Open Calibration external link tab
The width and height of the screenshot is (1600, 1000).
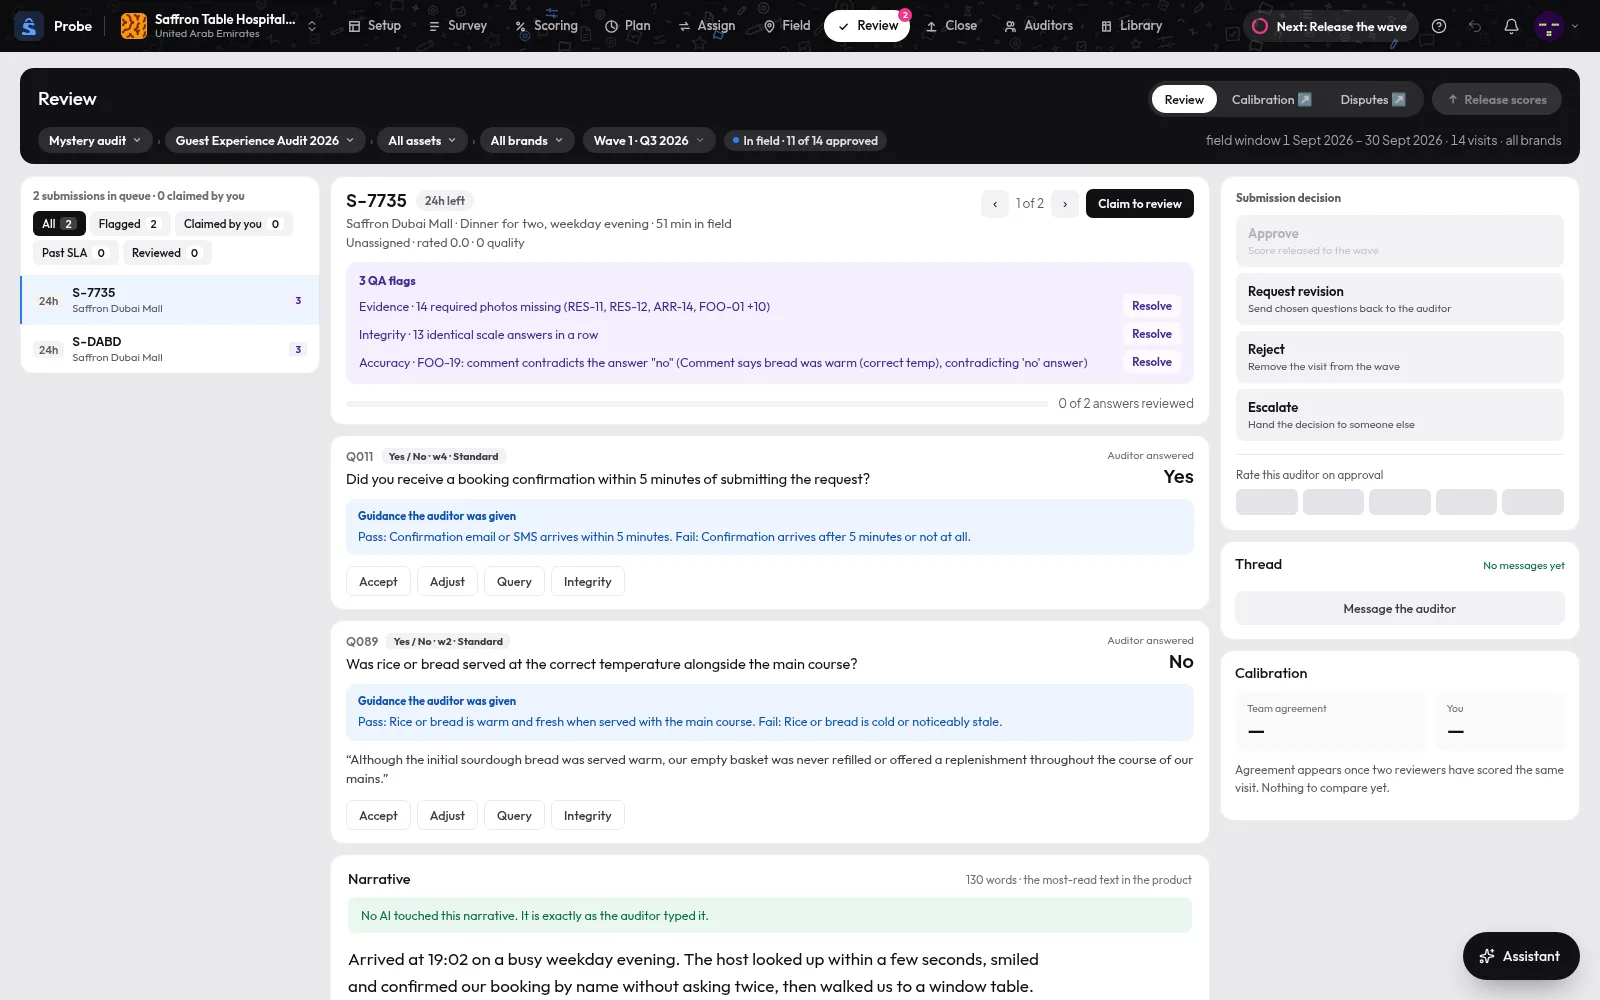[x=1271, y=100]
